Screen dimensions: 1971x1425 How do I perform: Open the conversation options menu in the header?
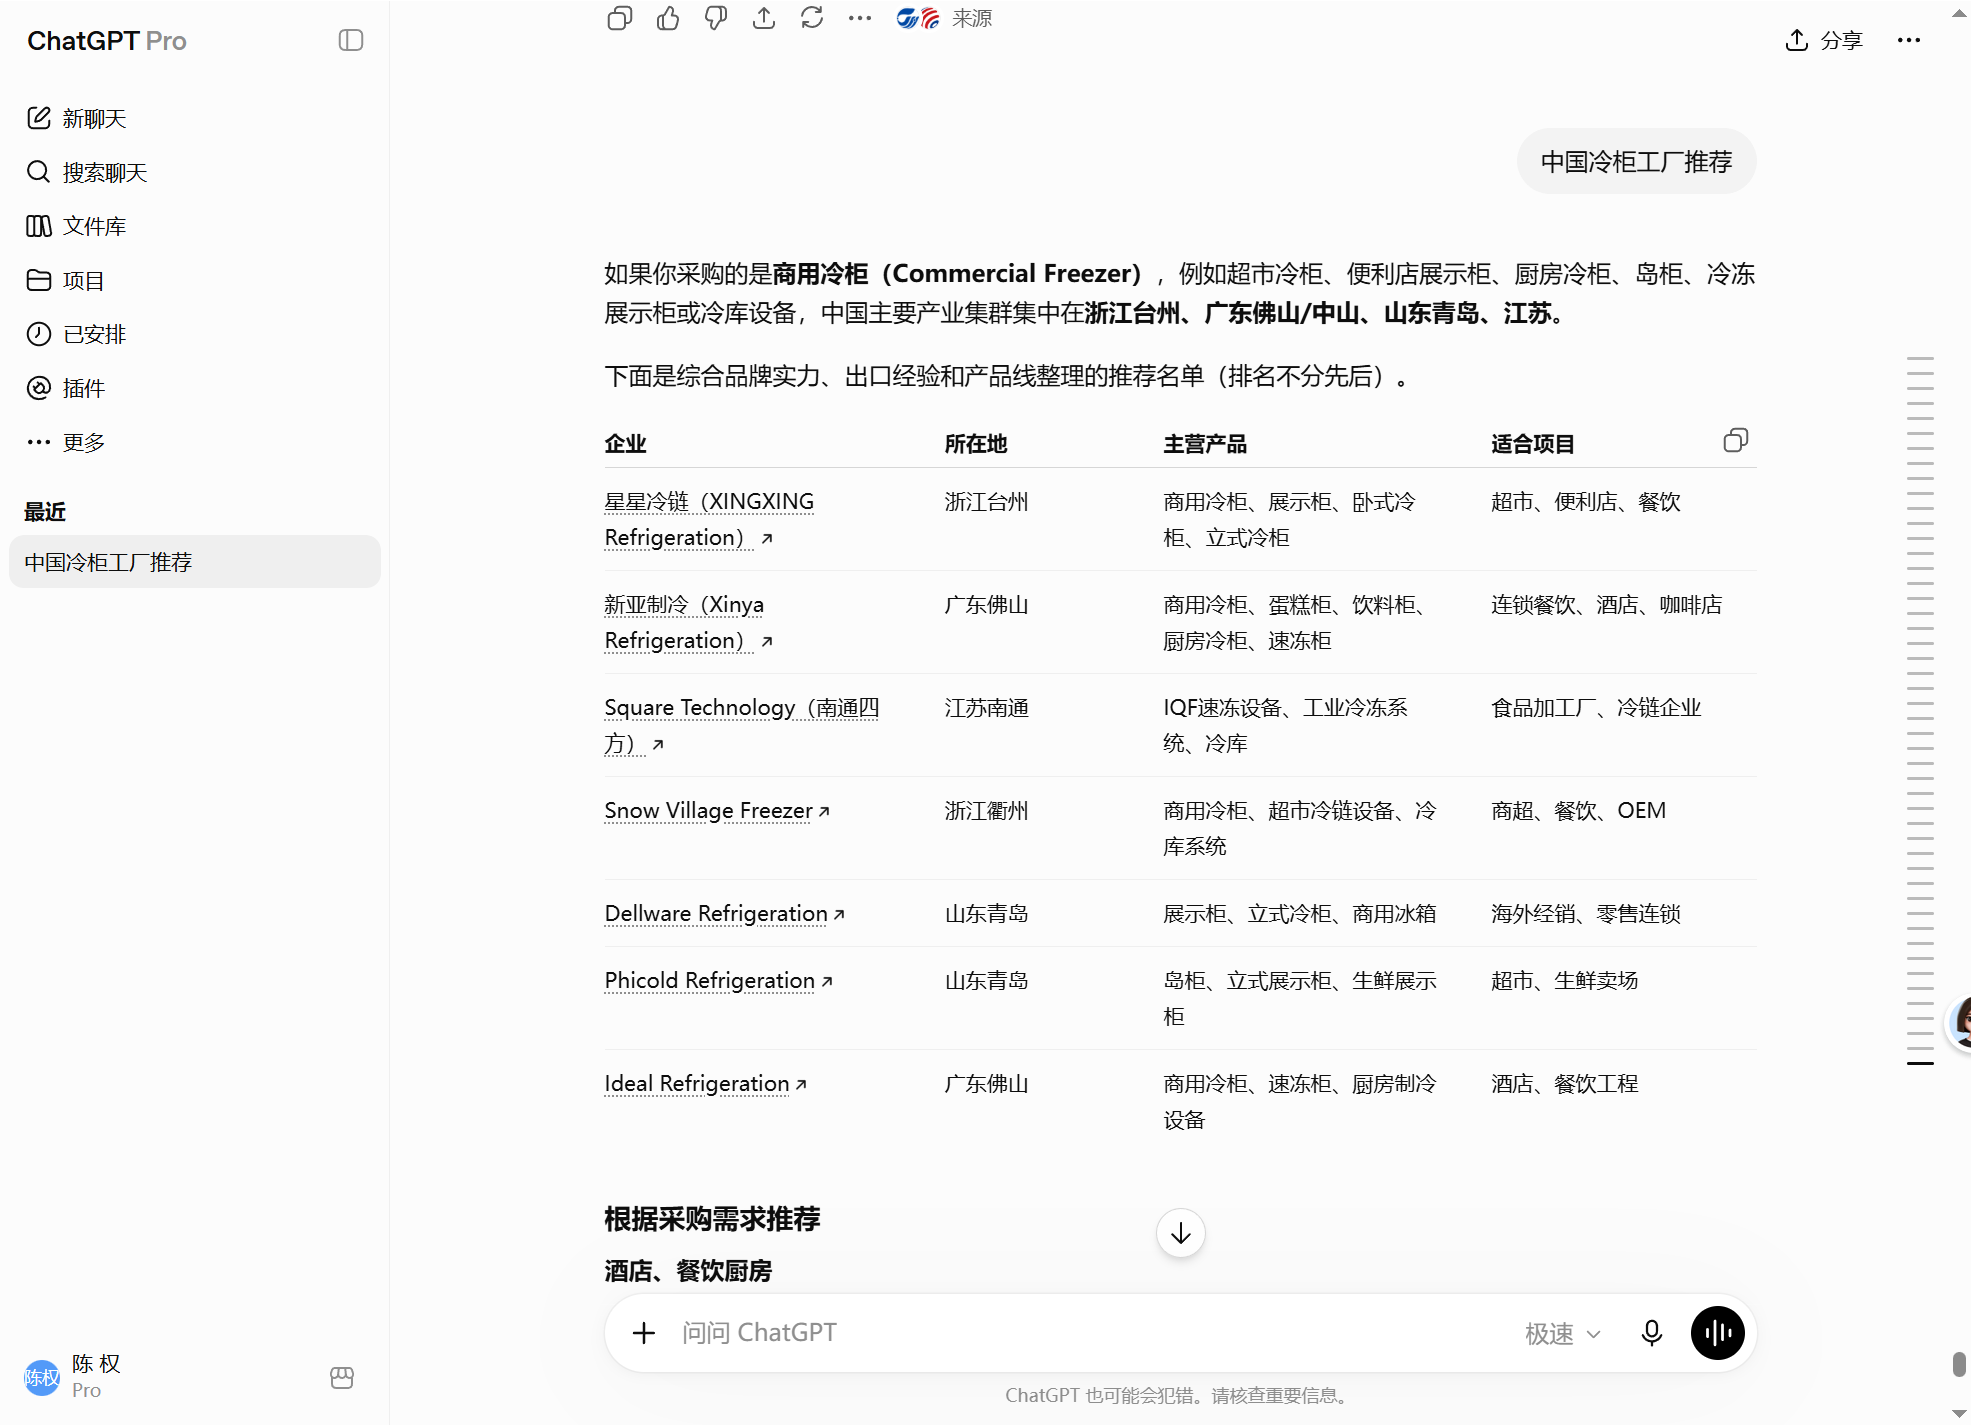(1909, 40)
